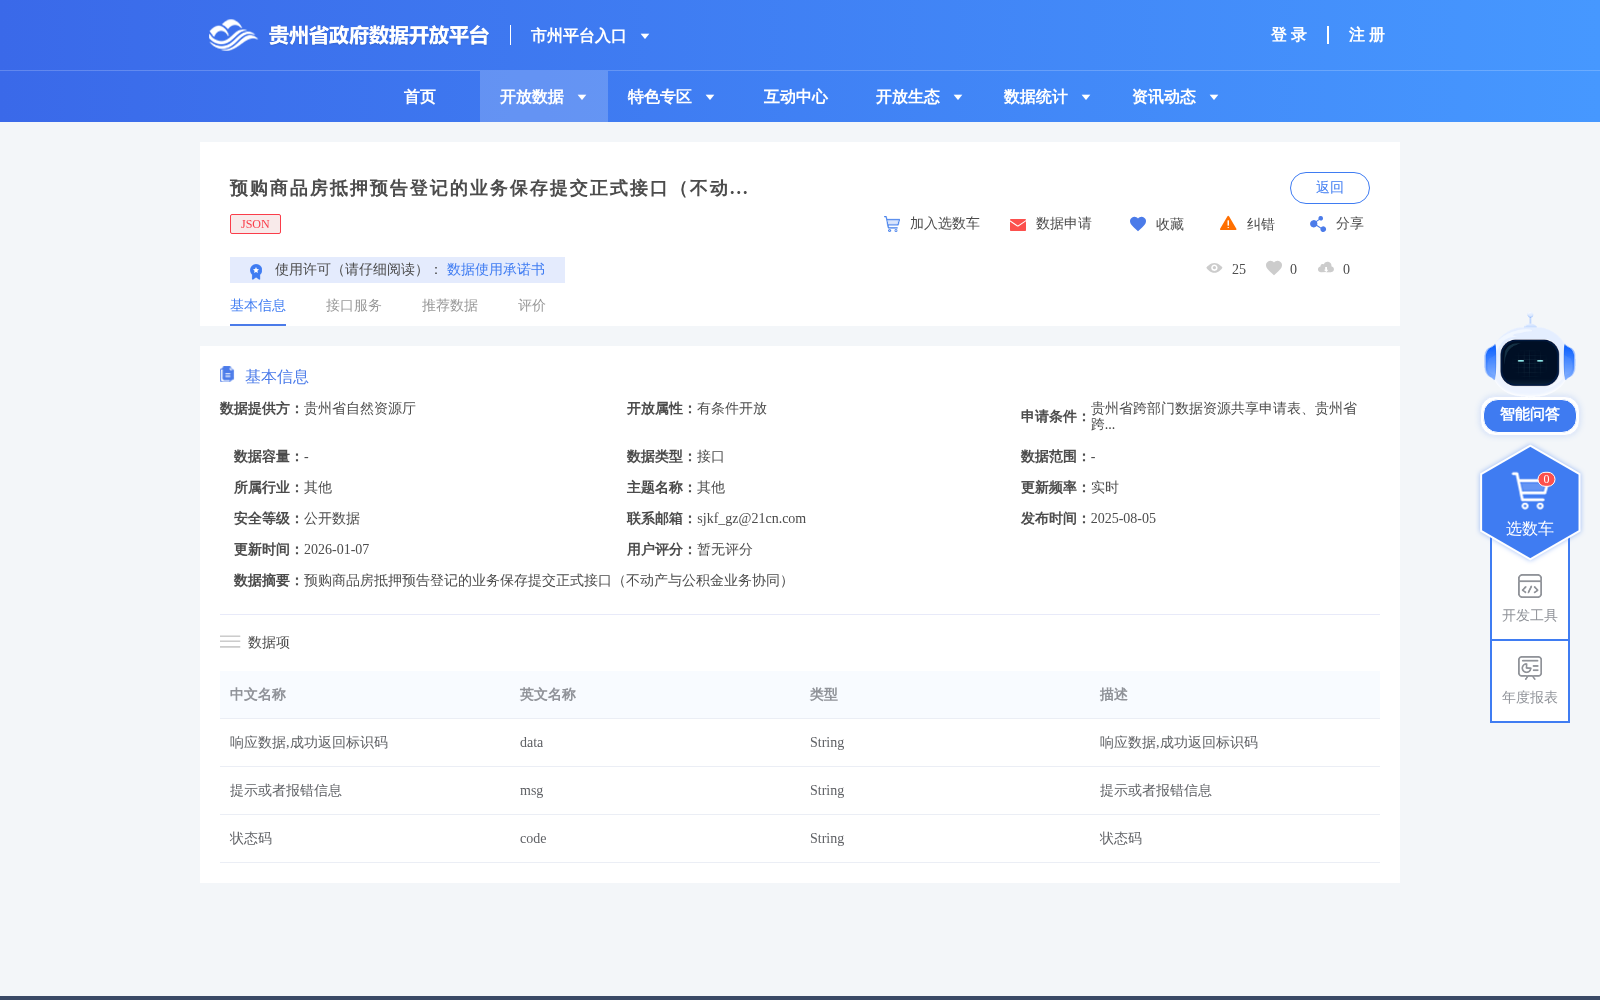
Task: Click the 发布时间 value 2025-08-05
Action: 1123,519
